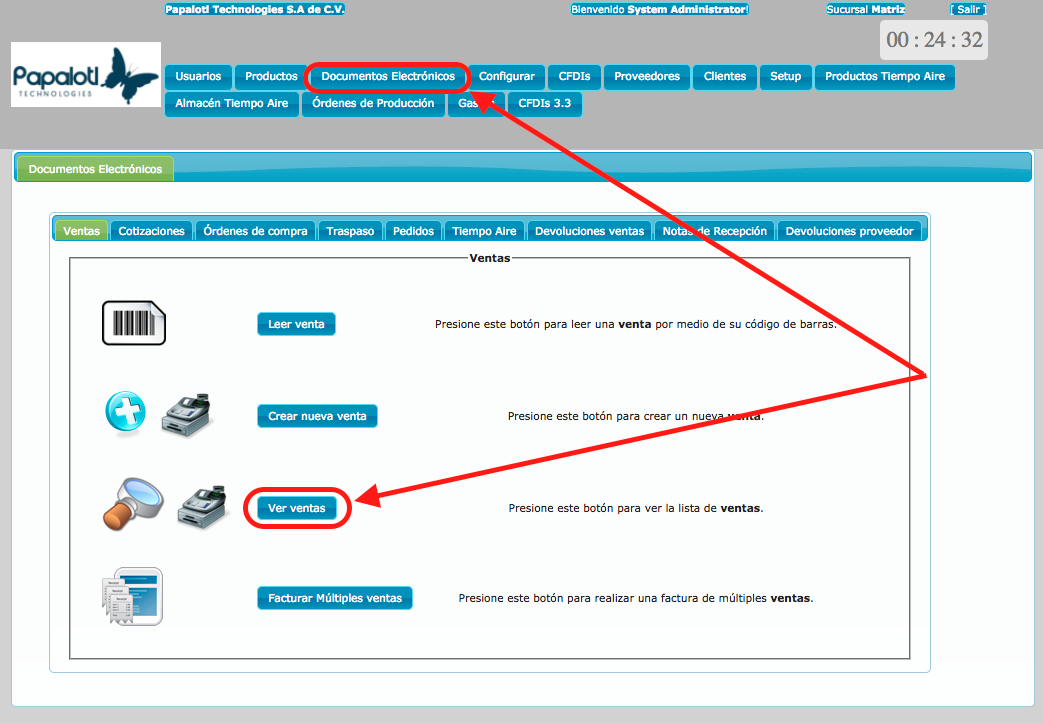Image resolution: width=1043 pixels, height=723 pixels.
Task: Open the Ver ventas list
Action: [297, 508]
